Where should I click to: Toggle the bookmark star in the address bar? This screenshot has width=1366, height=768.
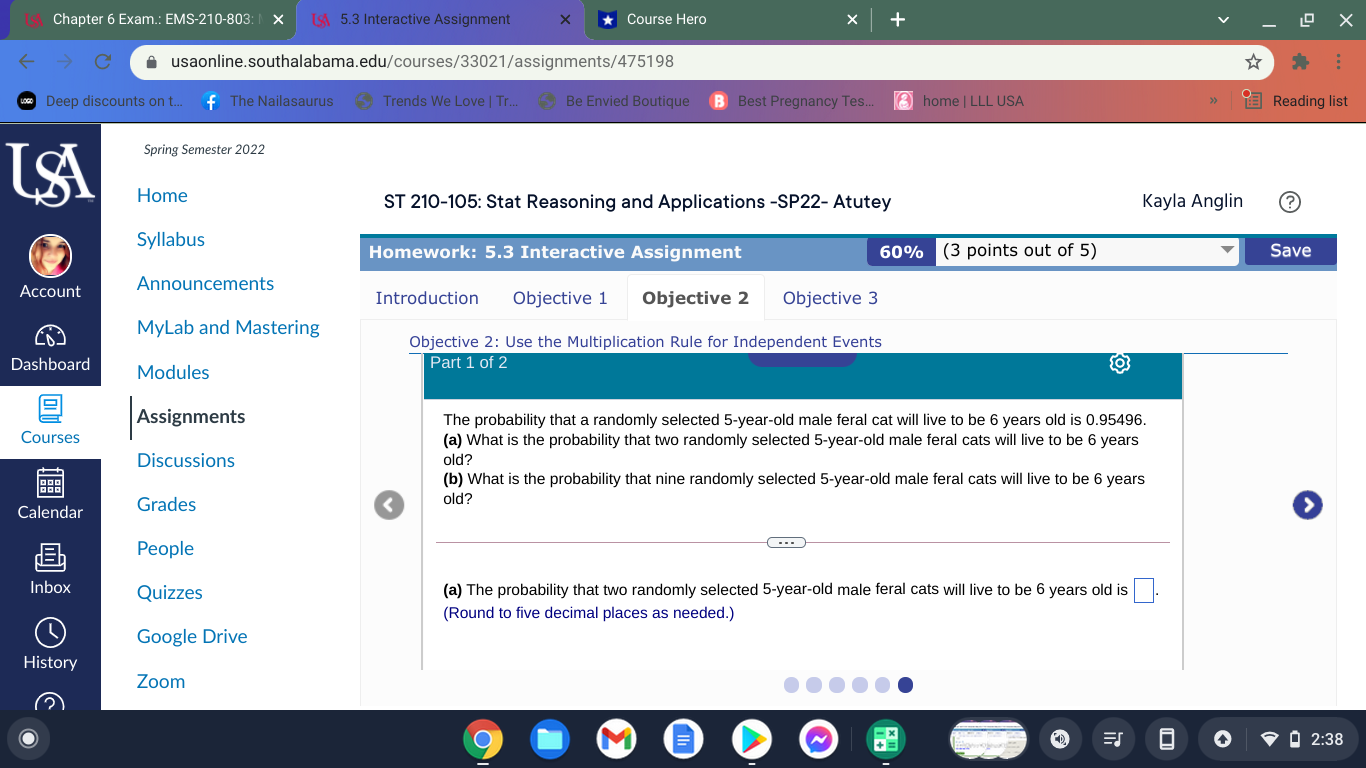(x=1253, y=62)
